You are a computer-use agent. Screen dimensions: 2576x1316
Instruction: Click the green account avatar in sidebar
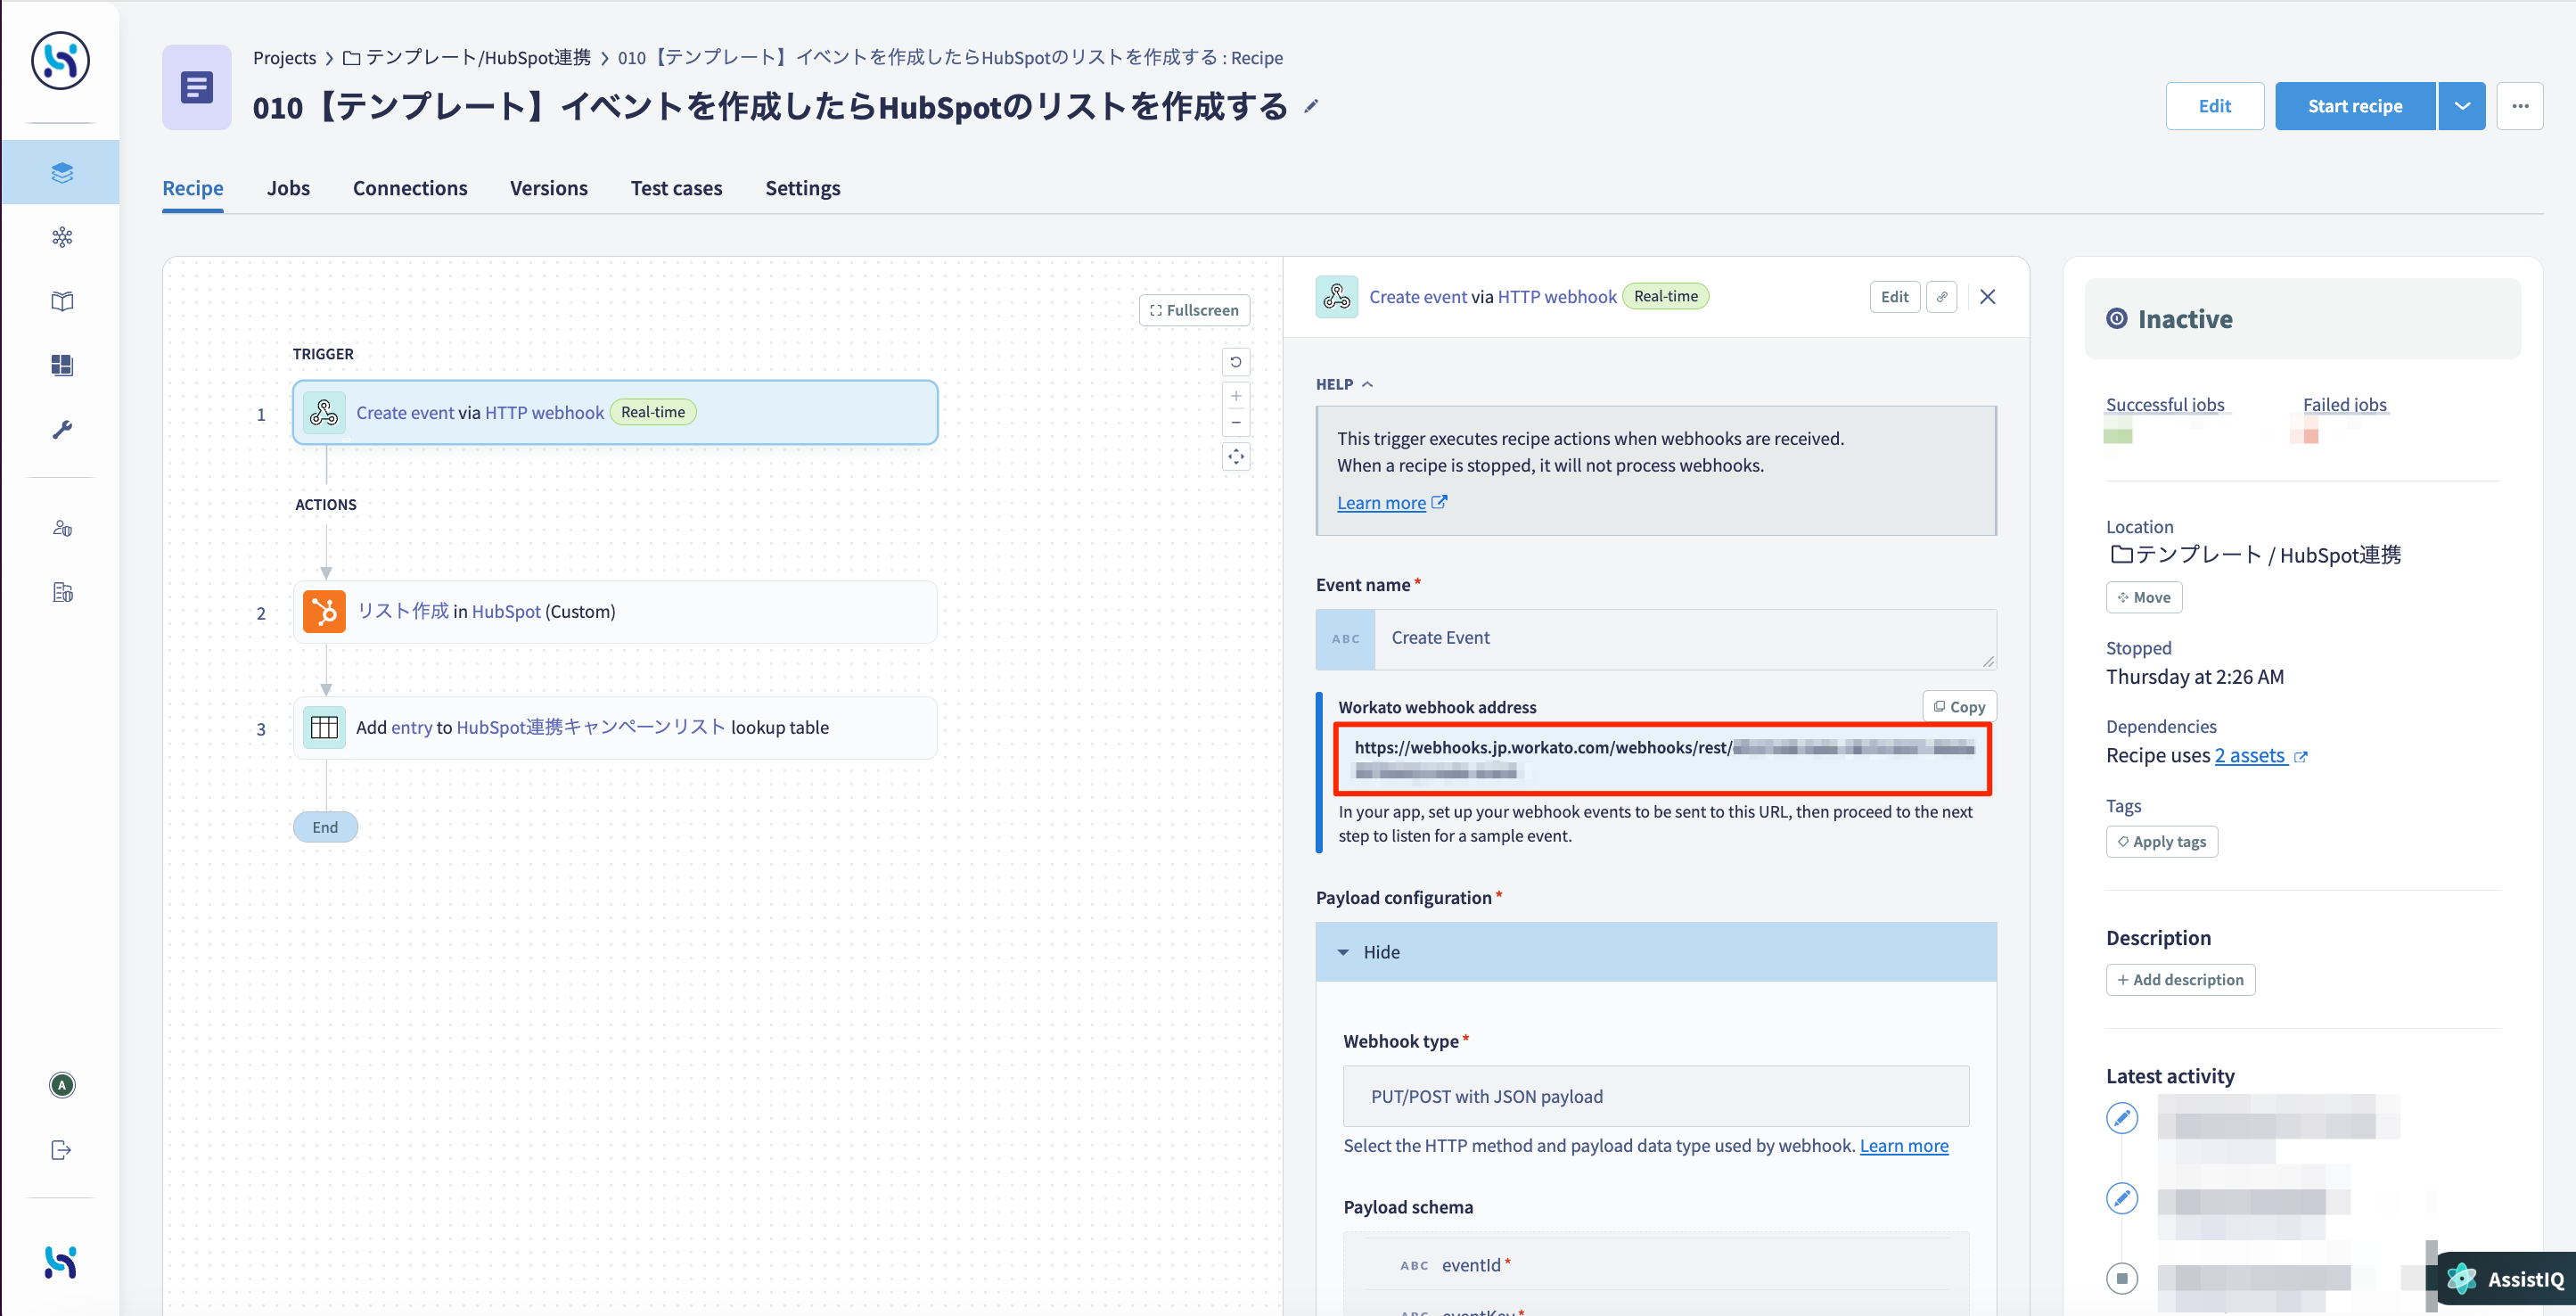coord(62,1085)
